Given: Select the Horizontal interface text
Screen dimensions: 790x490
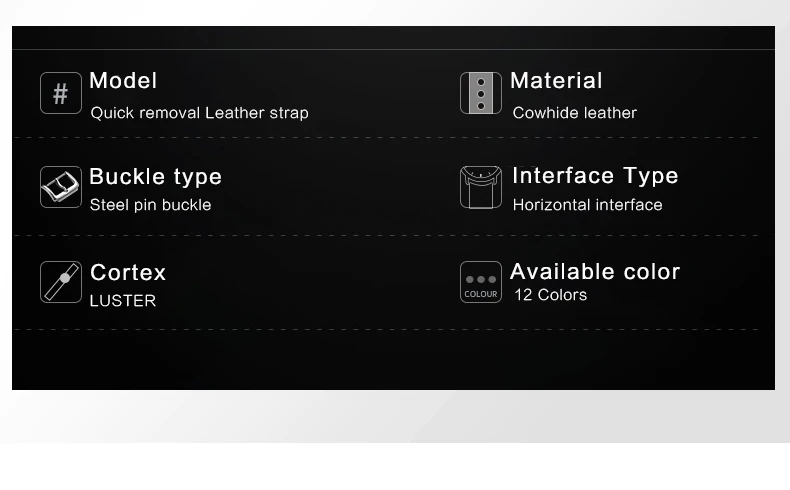Looking at the screenshot, I should tap(587, 205).
